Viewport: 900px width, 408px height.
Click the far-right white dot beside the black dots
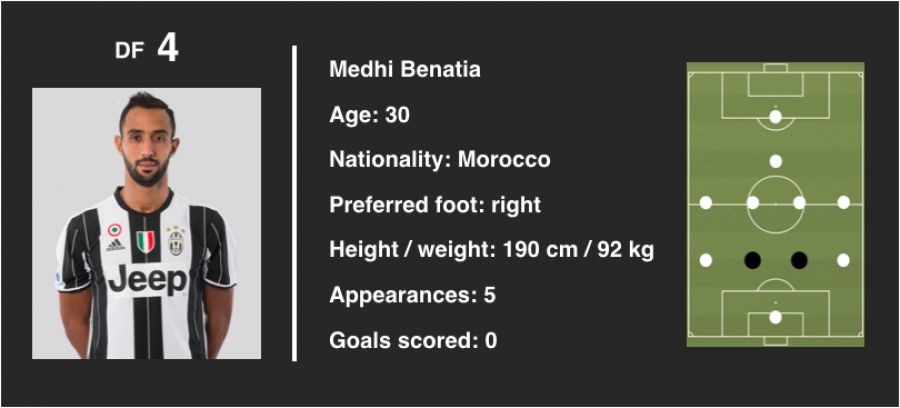click(844, 260)
